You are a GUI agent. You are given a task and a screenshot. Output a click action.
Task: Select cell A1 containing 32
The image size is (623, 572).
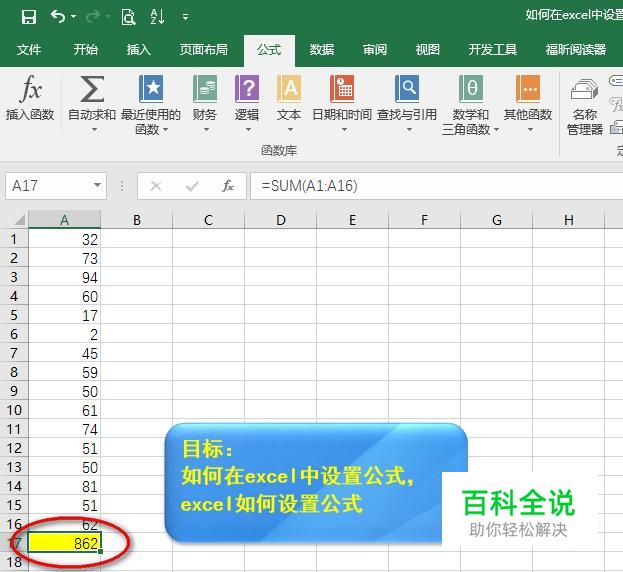65,239
